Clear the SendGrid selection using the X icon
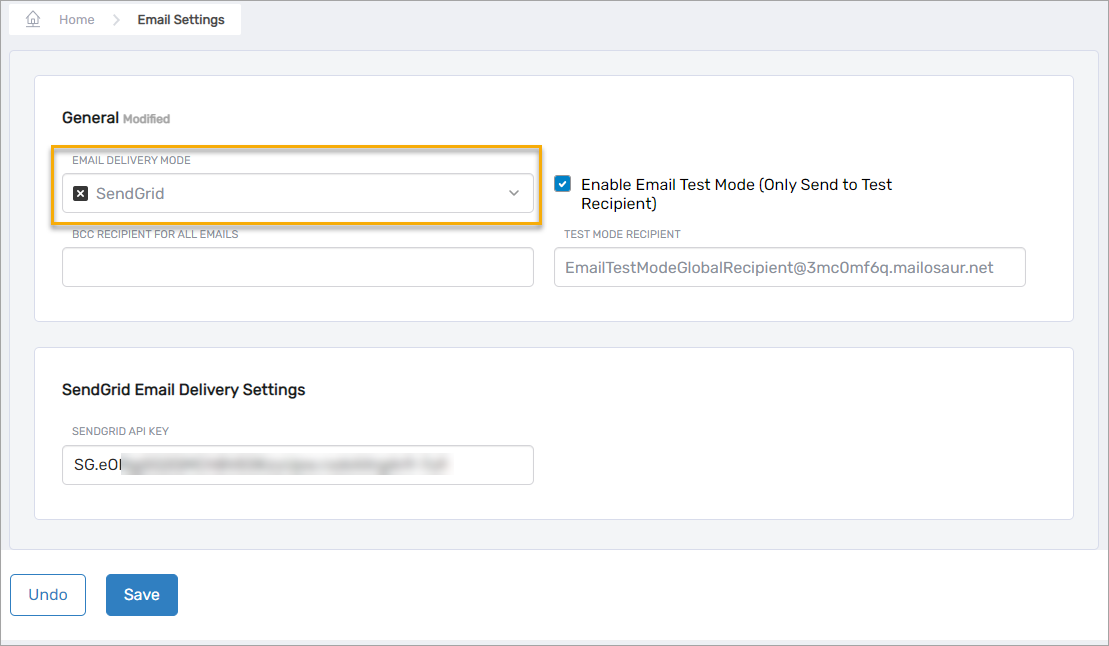This screenshot has width=1109, height=646. (80, 193)
